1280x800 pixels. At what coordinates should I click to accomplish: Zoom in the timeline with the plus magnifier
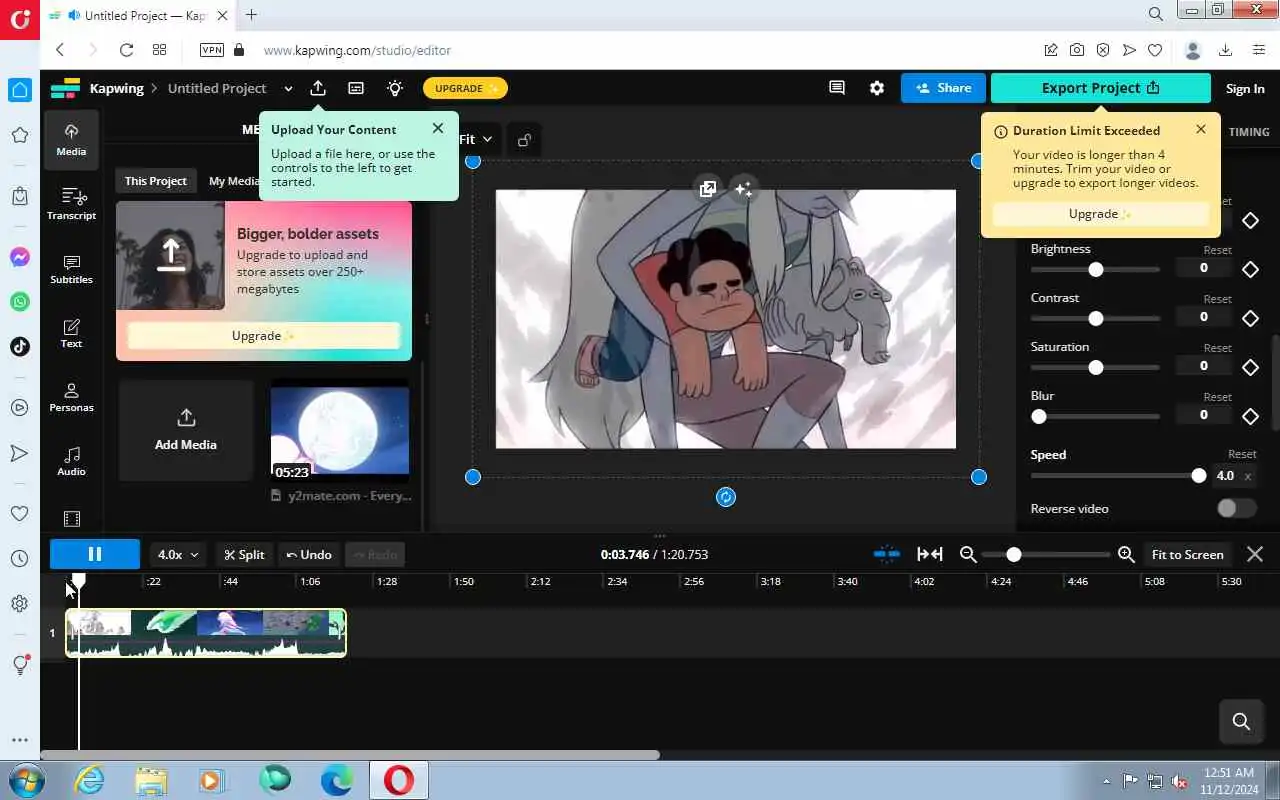[x=1126, y=554]
